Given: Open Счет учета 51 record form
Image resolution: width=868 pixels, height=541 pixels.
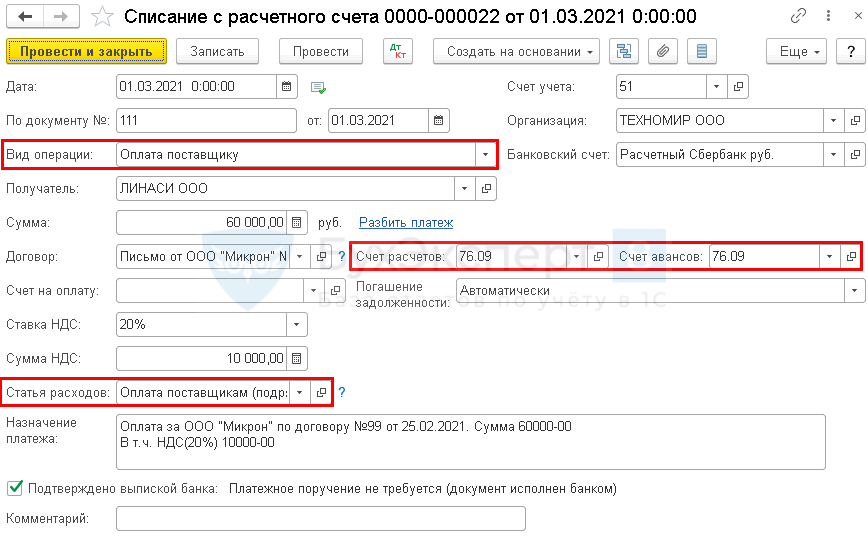Looking at the screenshot, I should coord(738,86).
